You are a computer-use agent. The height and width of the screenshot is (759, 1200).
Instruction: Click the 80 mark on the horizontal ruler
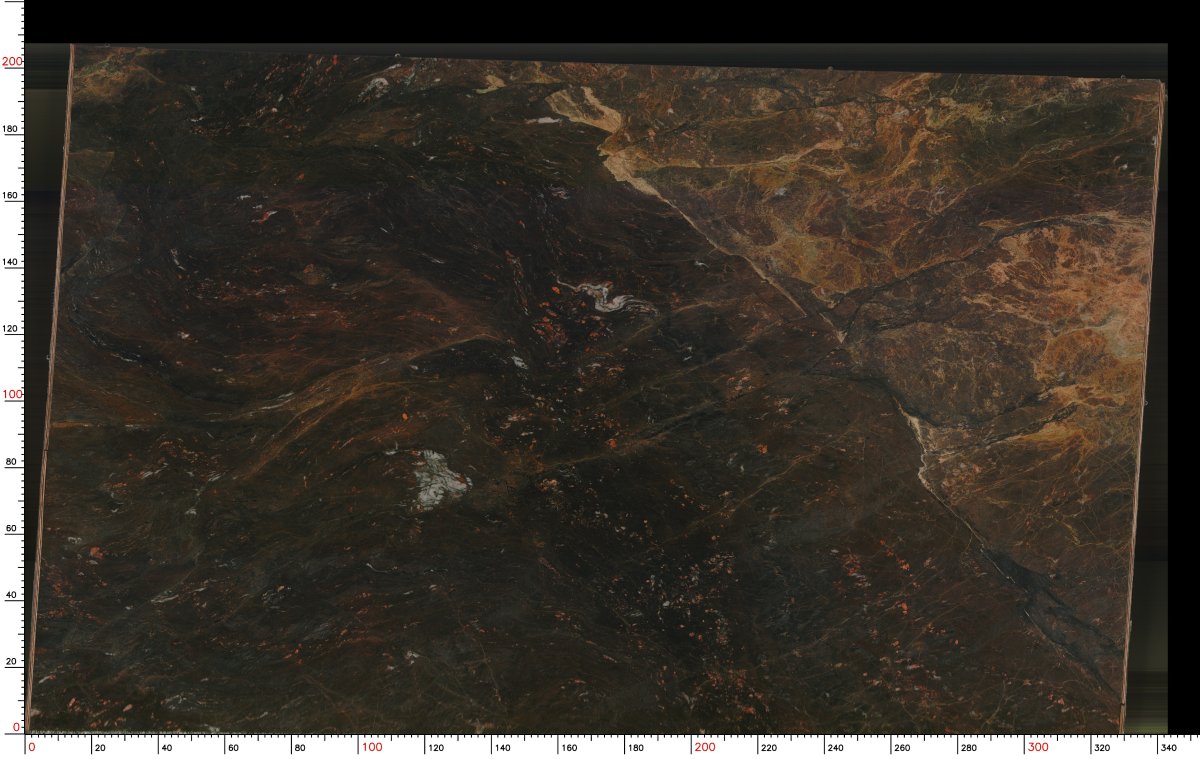299,747
